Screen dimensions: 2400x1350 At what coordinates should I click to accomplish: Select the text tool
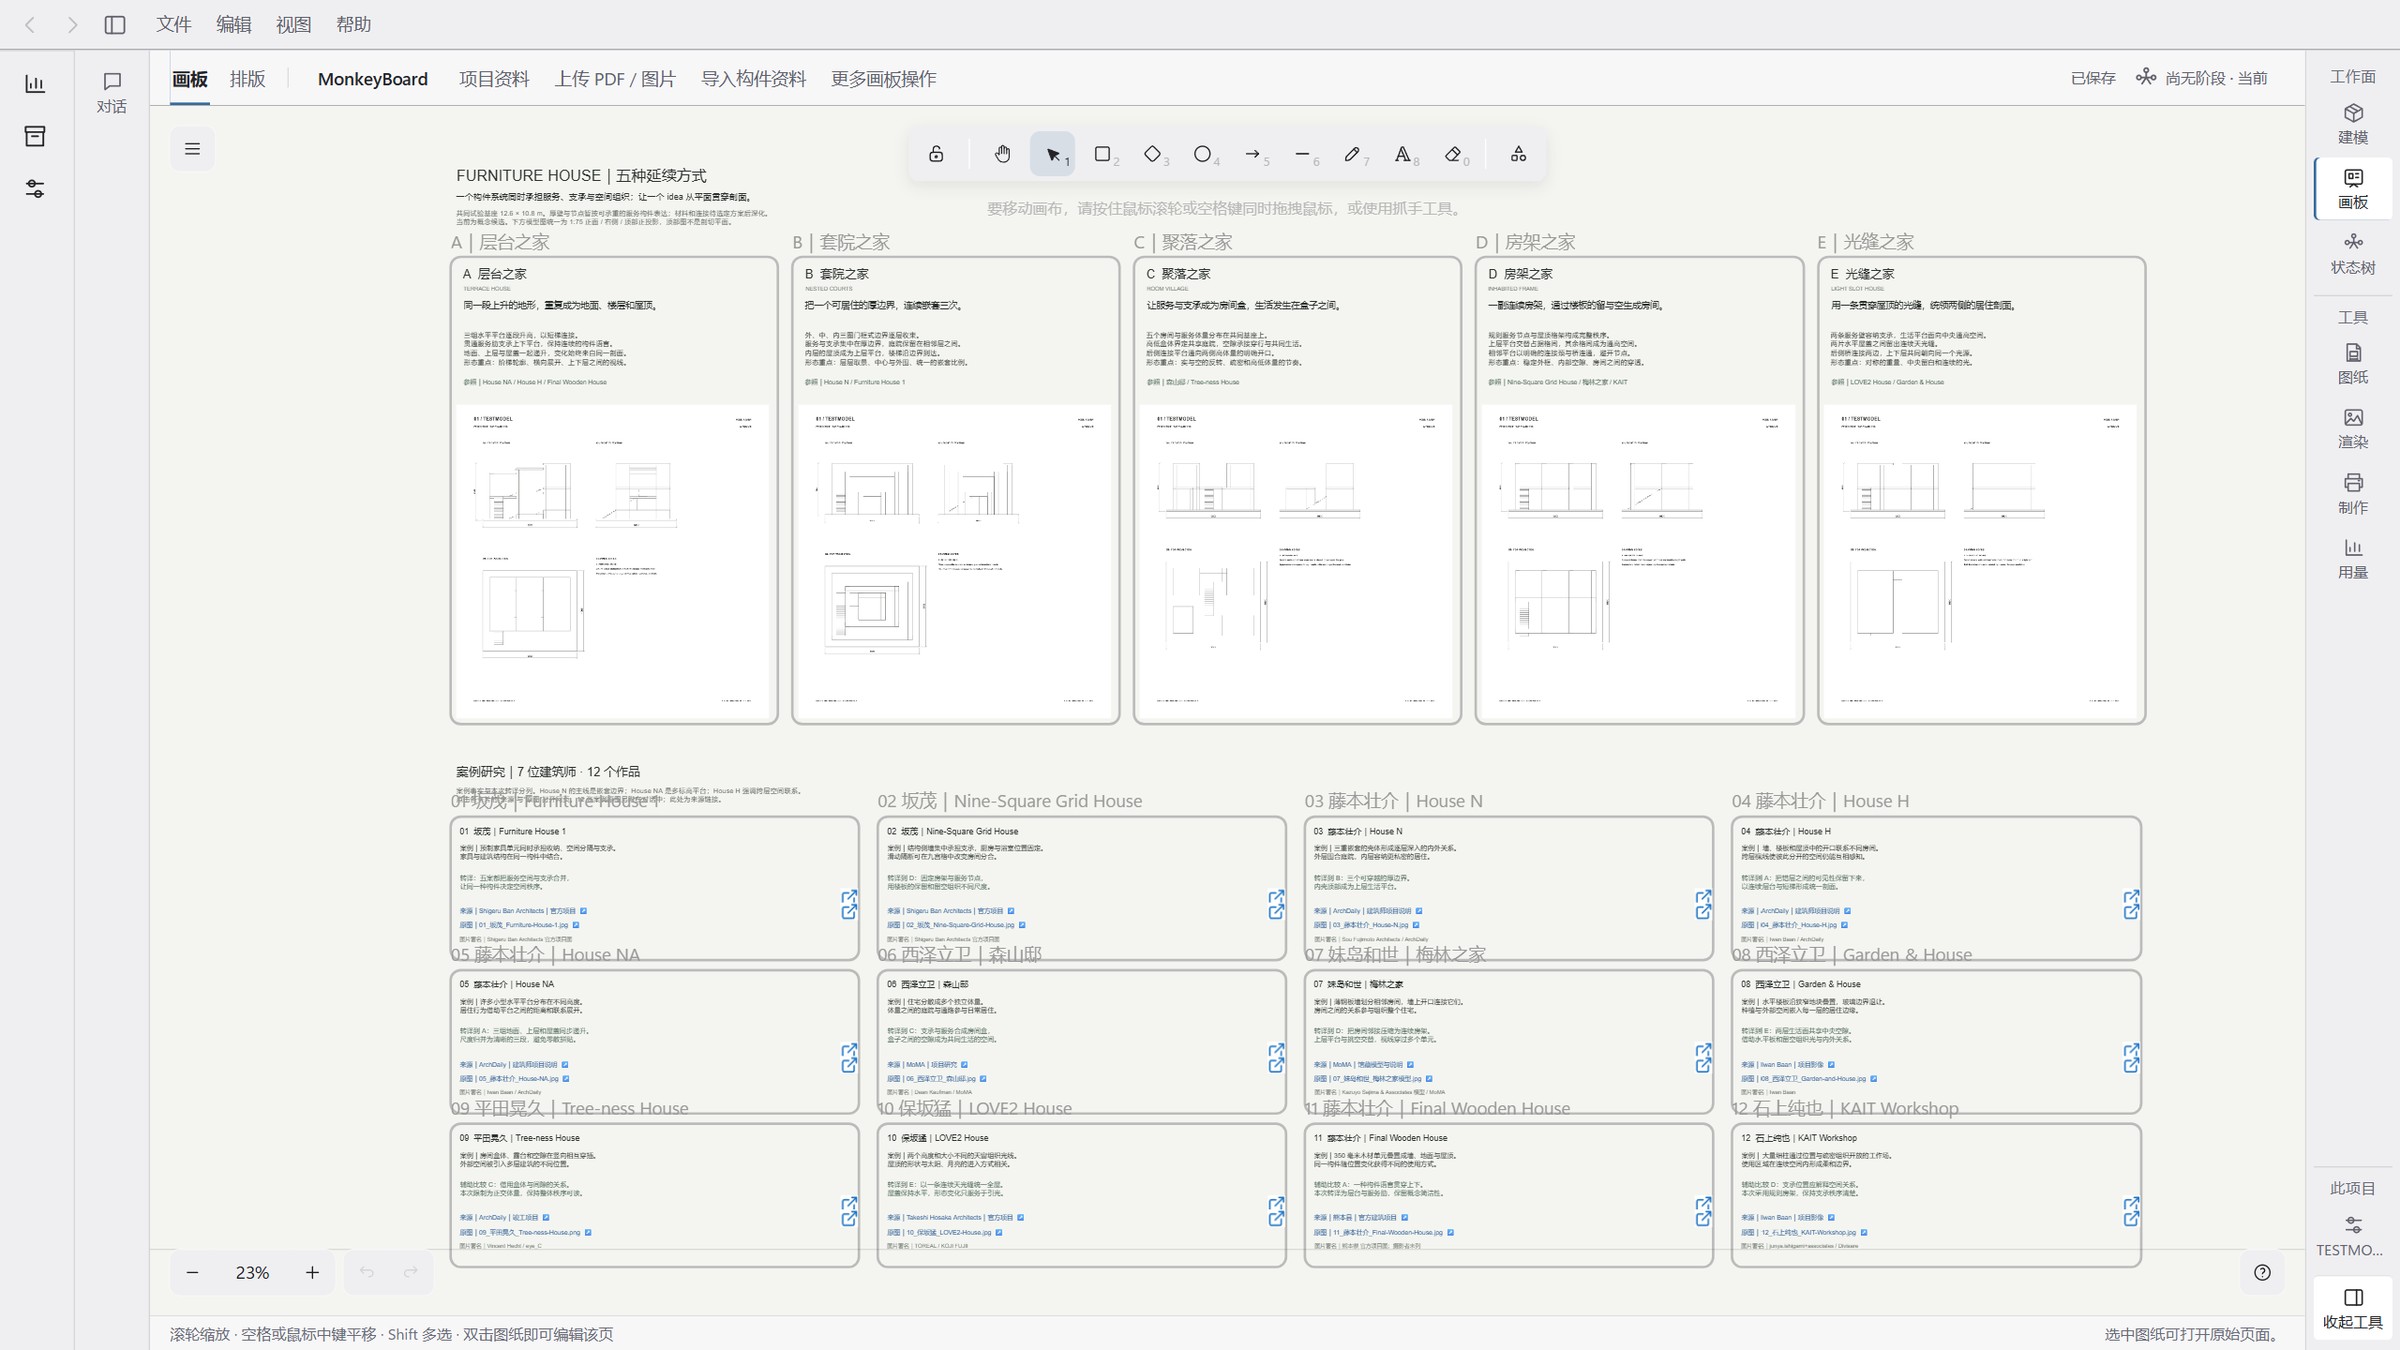pyautogui.click(x=1403, y=154)
